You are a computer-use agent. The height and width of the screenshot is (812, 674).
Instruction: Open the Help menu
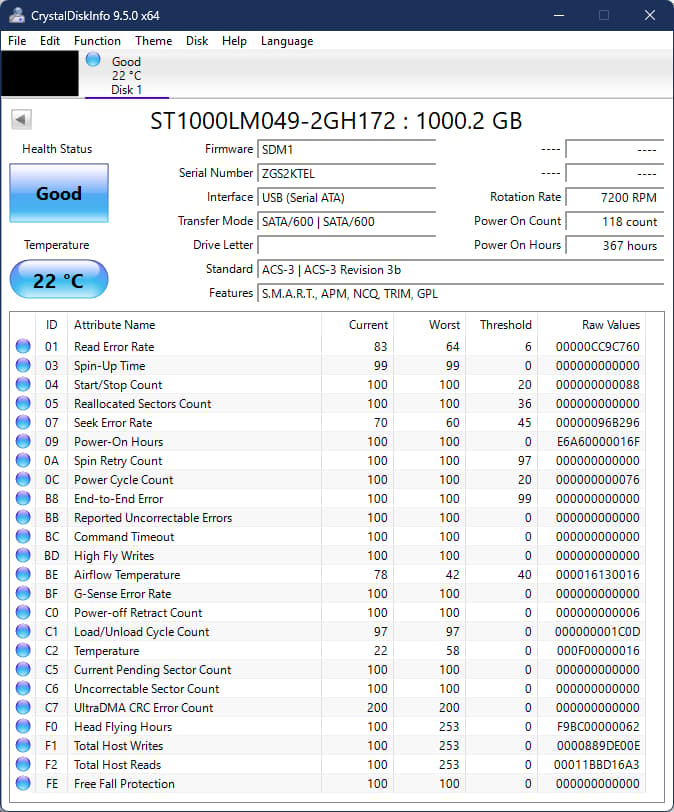coord(235,41)
